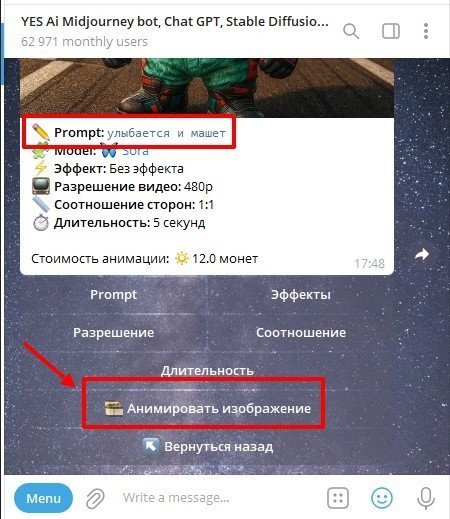450x519 pixels.
Task: Choose the Соотношение inline button
Action: pyautogui.click(x=301, y=333)
